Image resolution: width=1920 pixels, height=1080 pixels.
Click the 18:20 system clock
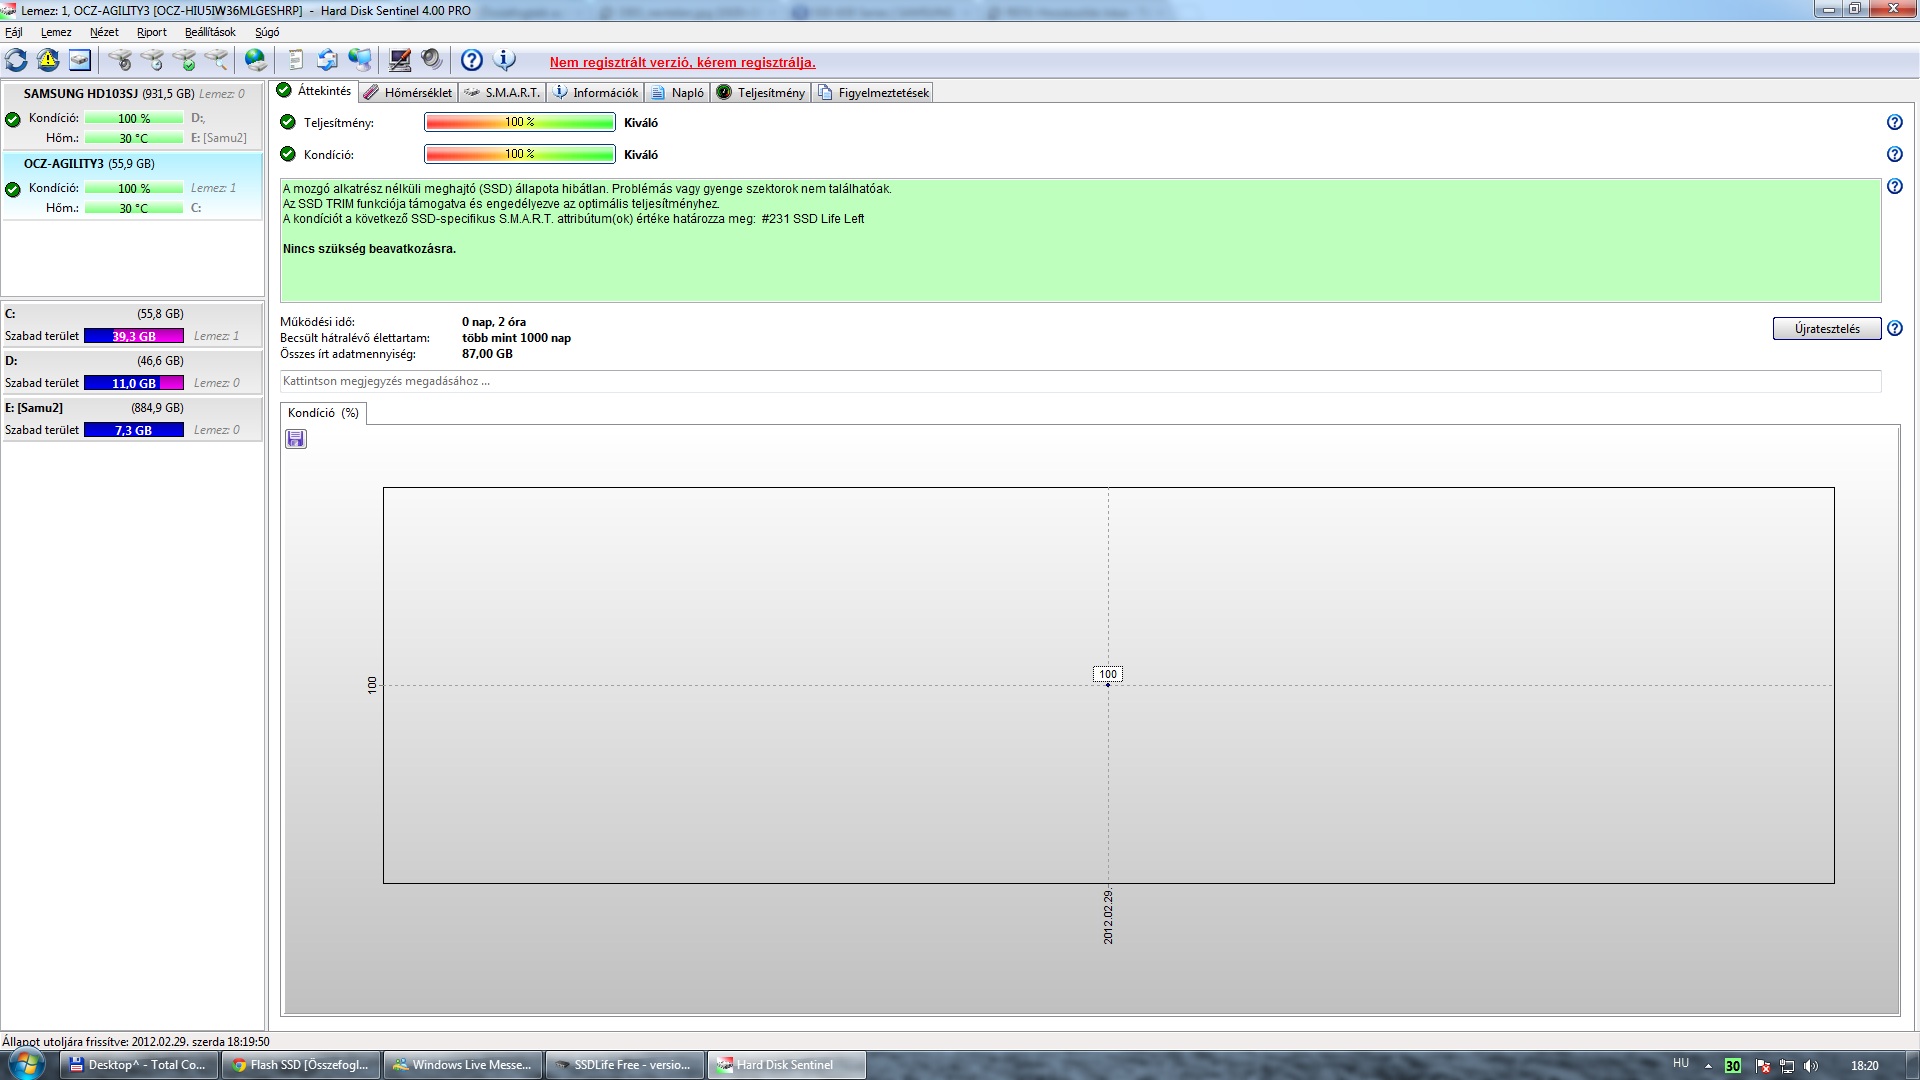pos(1864,1066)
